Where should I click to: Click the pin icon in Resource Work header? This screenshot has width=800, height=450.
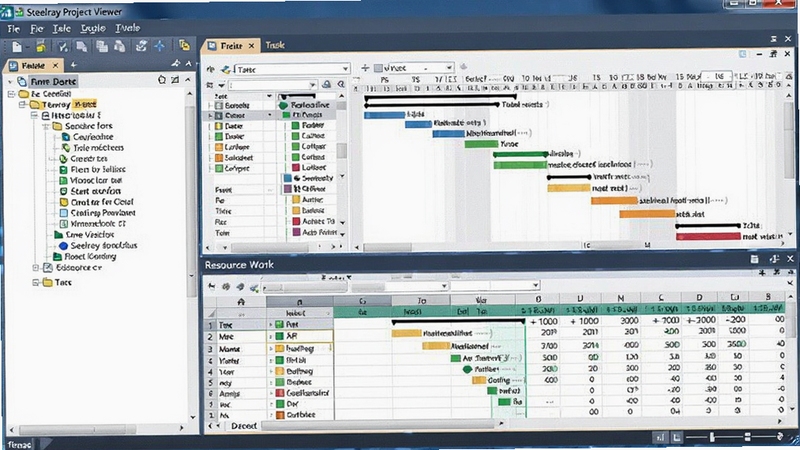pyautogui.click(x=774, y=259)
